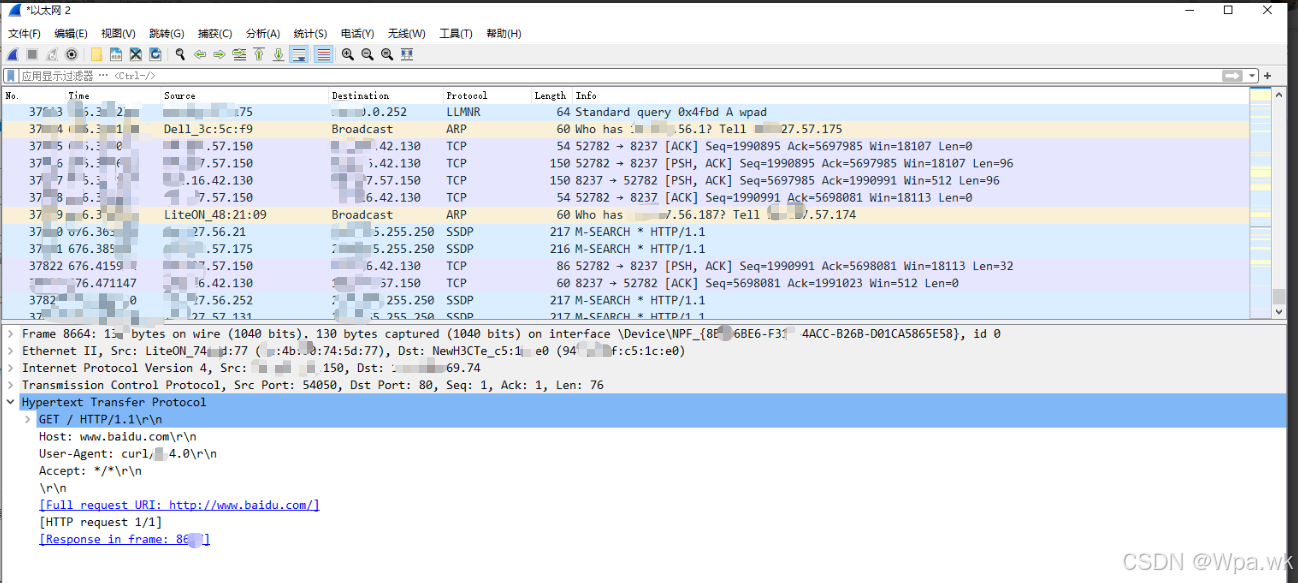
Task: Apply display filter arrow button
Action: tap(1232, 76)
